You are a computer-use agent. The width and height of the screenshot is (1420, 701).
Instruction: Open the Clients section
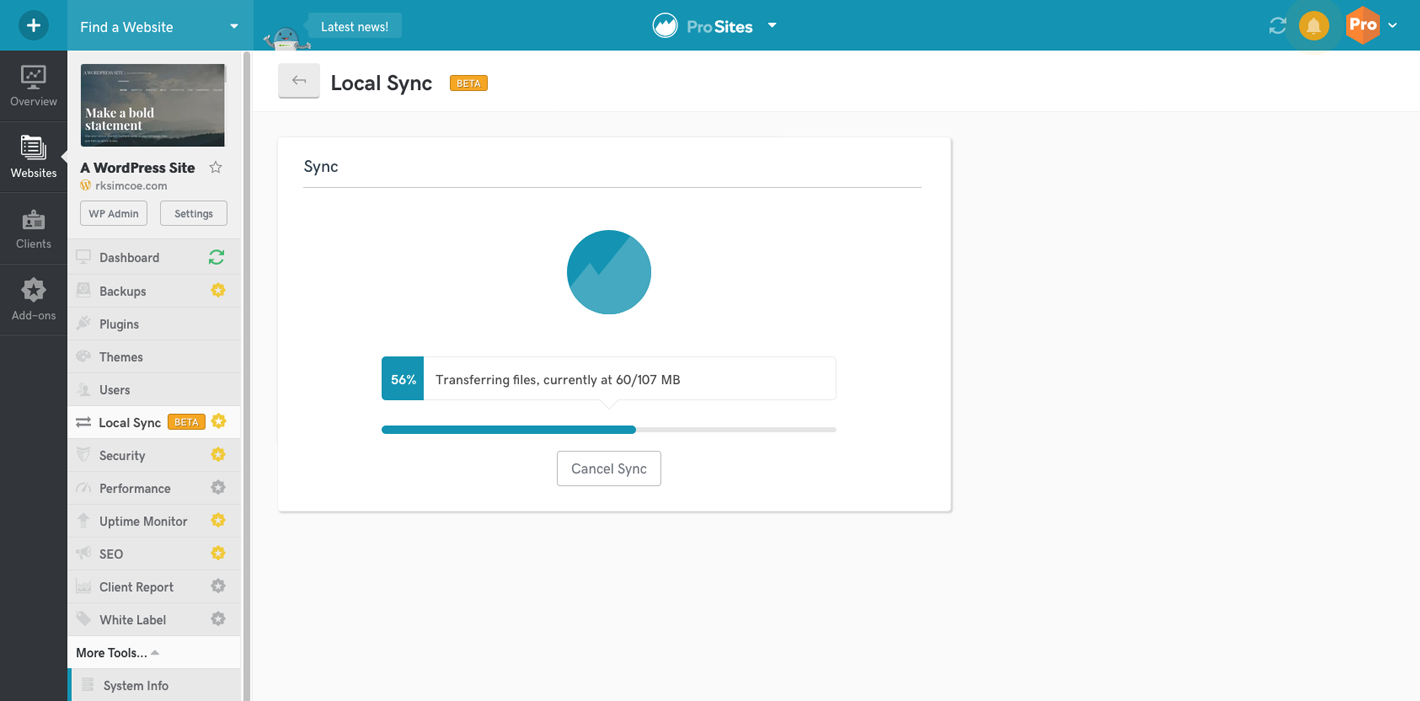[x=33, y=229]
